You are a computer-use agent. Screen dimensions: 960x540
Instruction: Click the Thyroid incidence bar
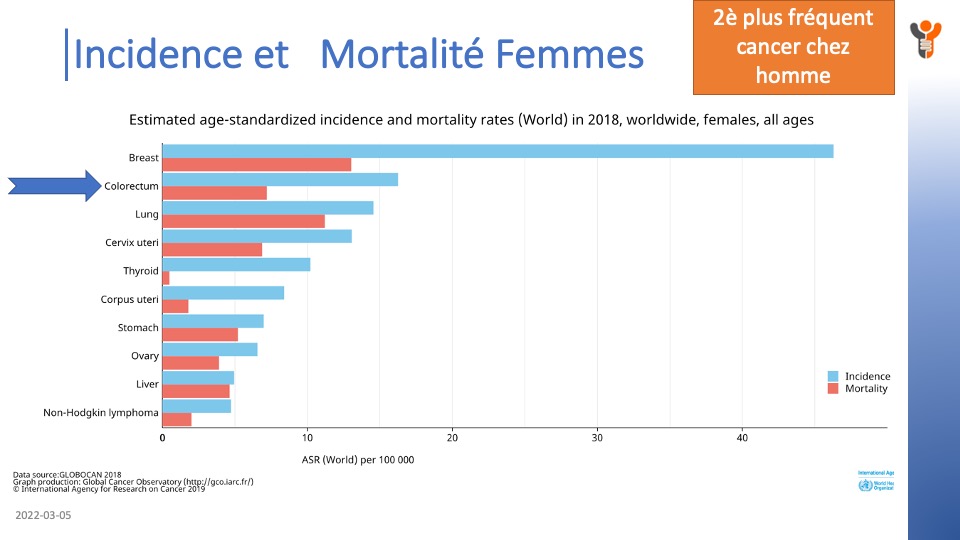tap(236, 264)
